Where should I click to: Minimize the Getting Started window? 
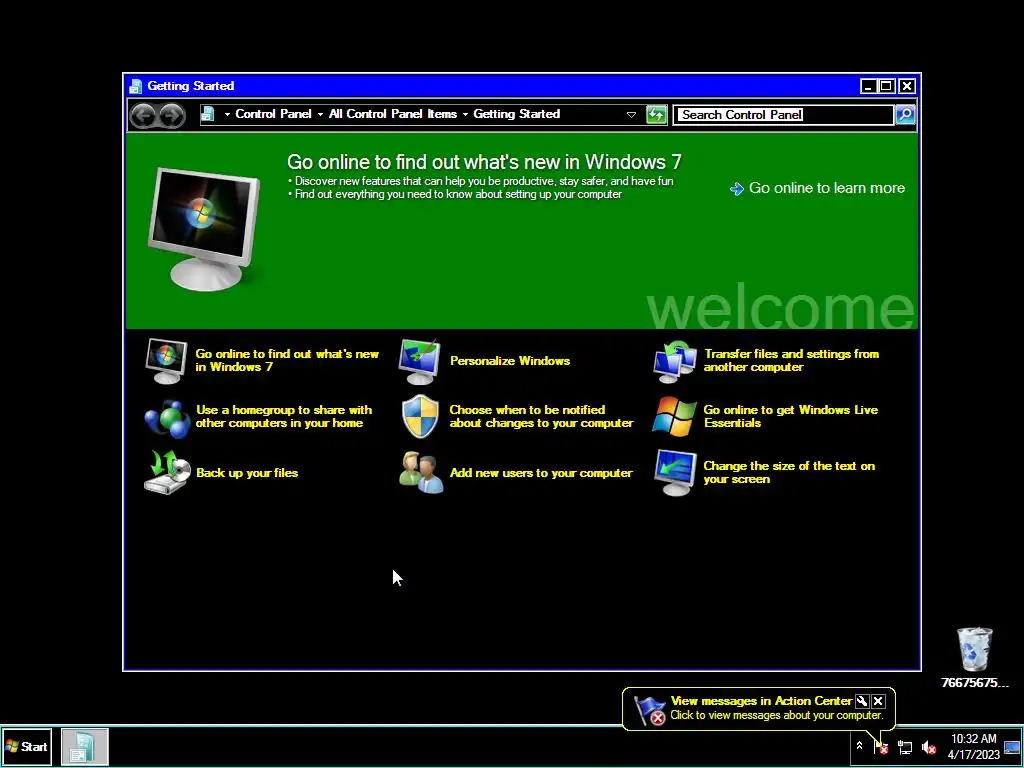(x=868, y=86)
